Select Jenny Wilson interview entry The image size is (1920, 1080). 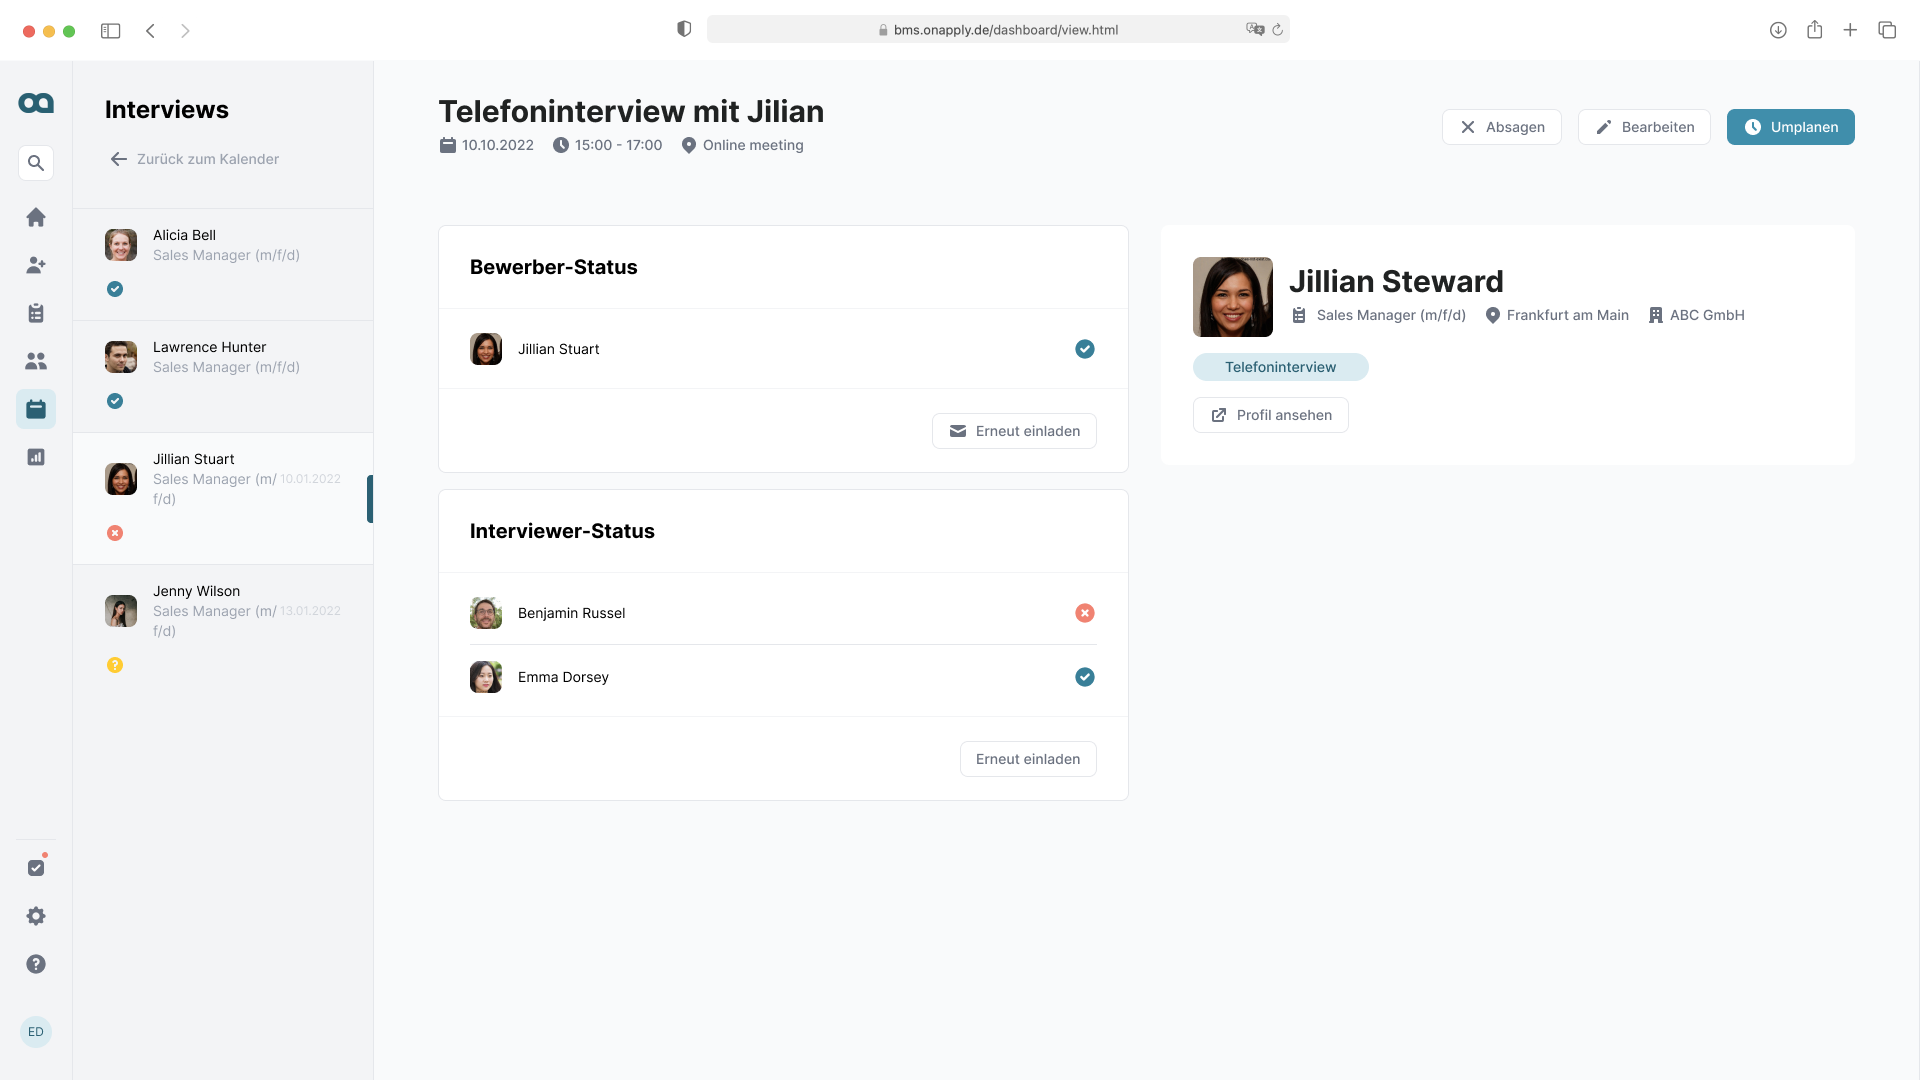[223, 625]
